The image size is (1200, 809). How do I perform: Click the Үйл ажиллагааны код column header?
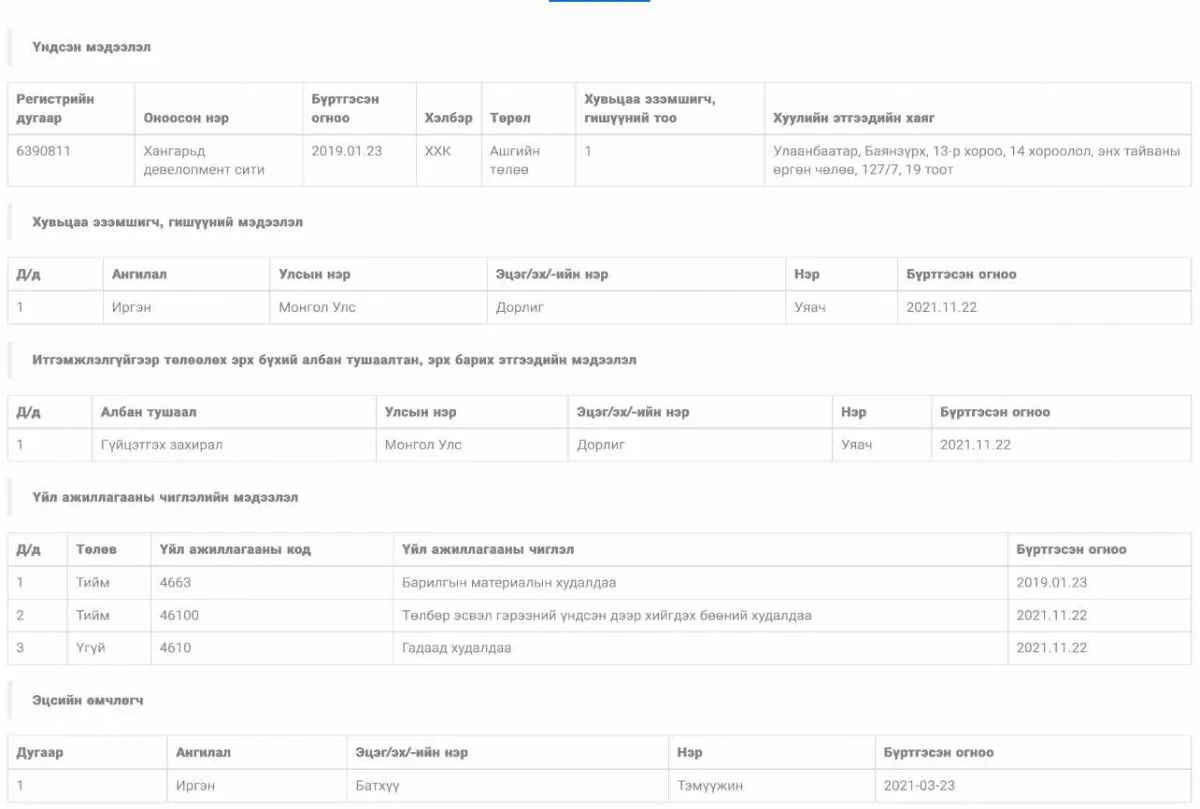coord(235,550)
